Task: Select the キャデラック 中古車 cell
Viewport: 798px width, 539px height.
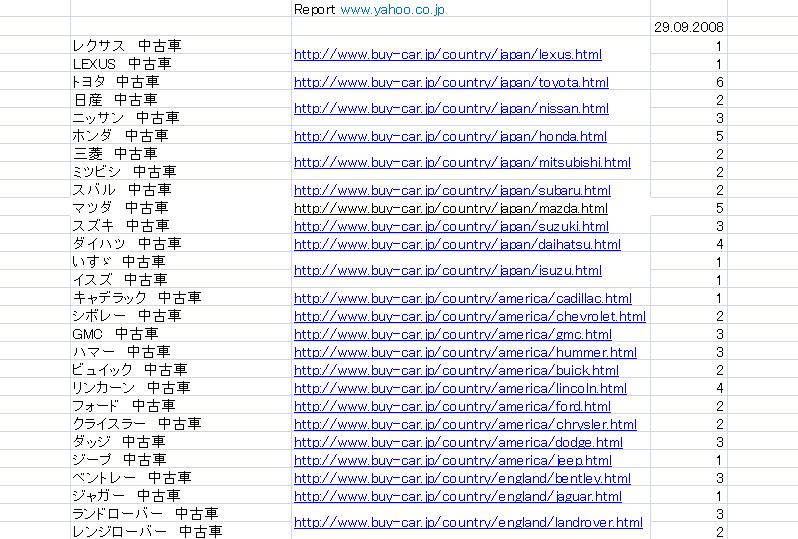Action: (181, 297)
